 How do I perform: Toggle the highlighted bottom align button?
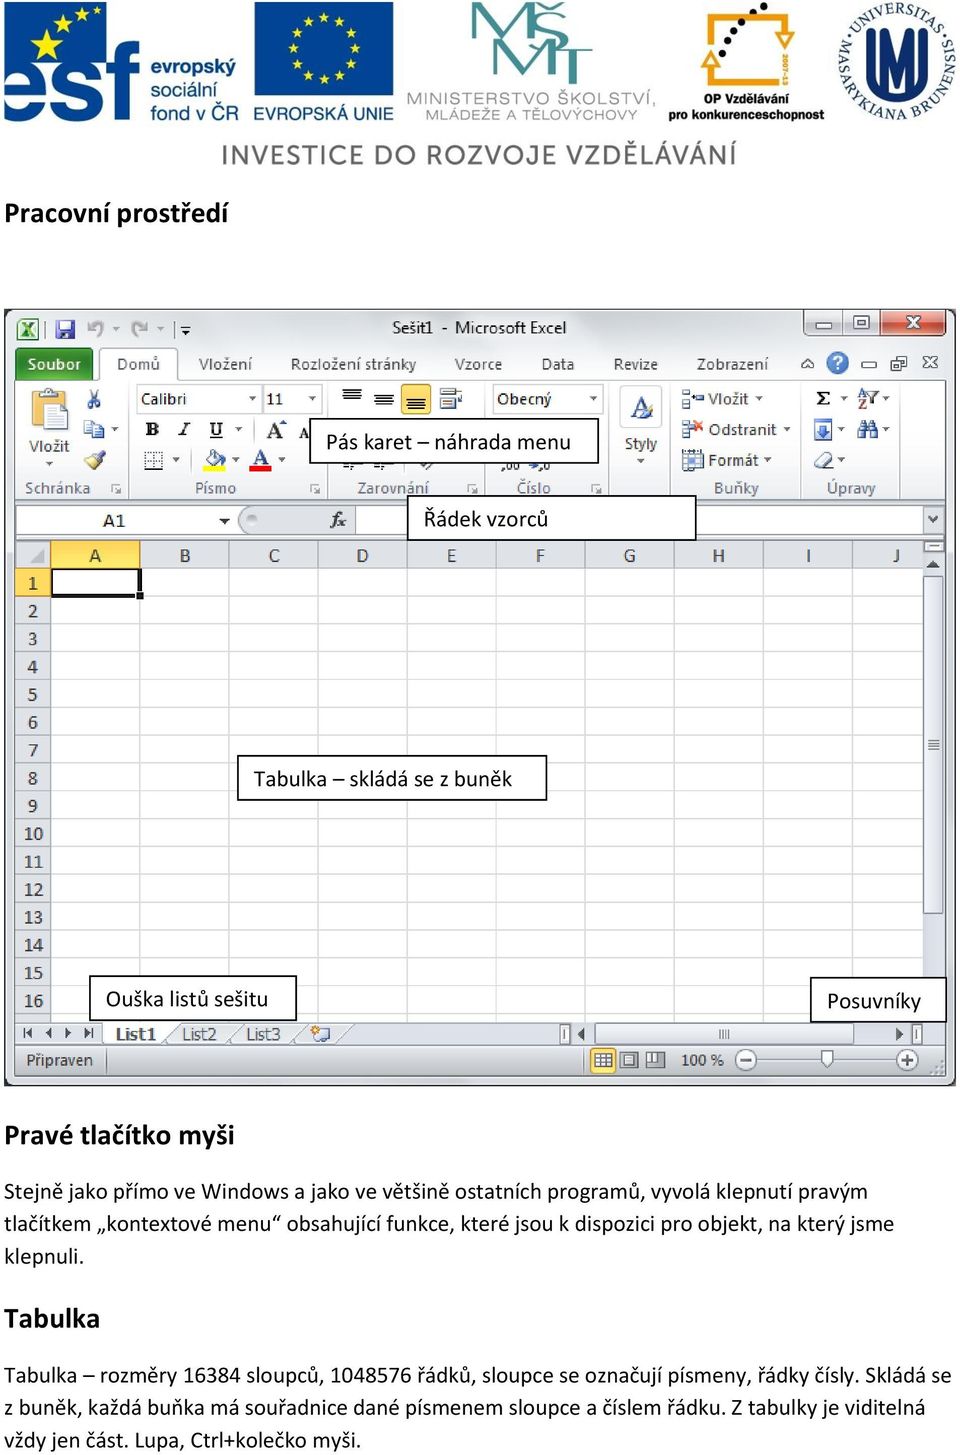click(416, 400)
